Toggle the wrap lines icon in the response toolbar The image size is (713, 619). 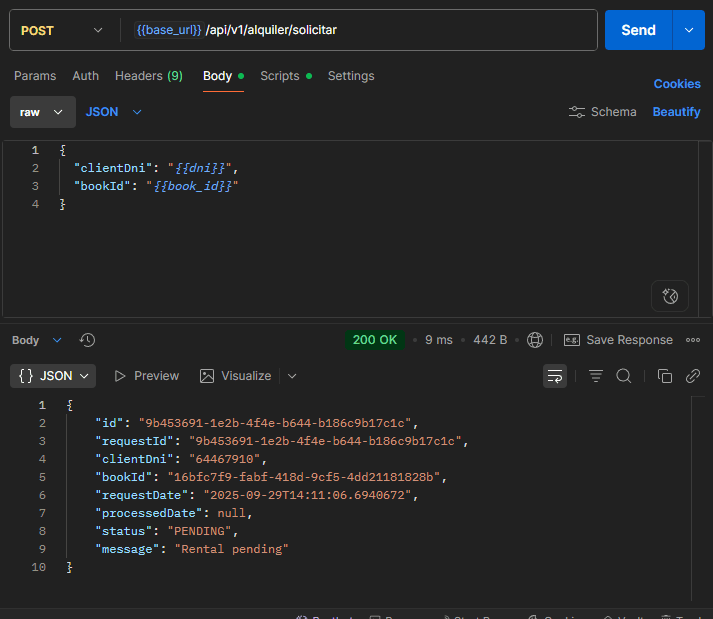point(555,376)
